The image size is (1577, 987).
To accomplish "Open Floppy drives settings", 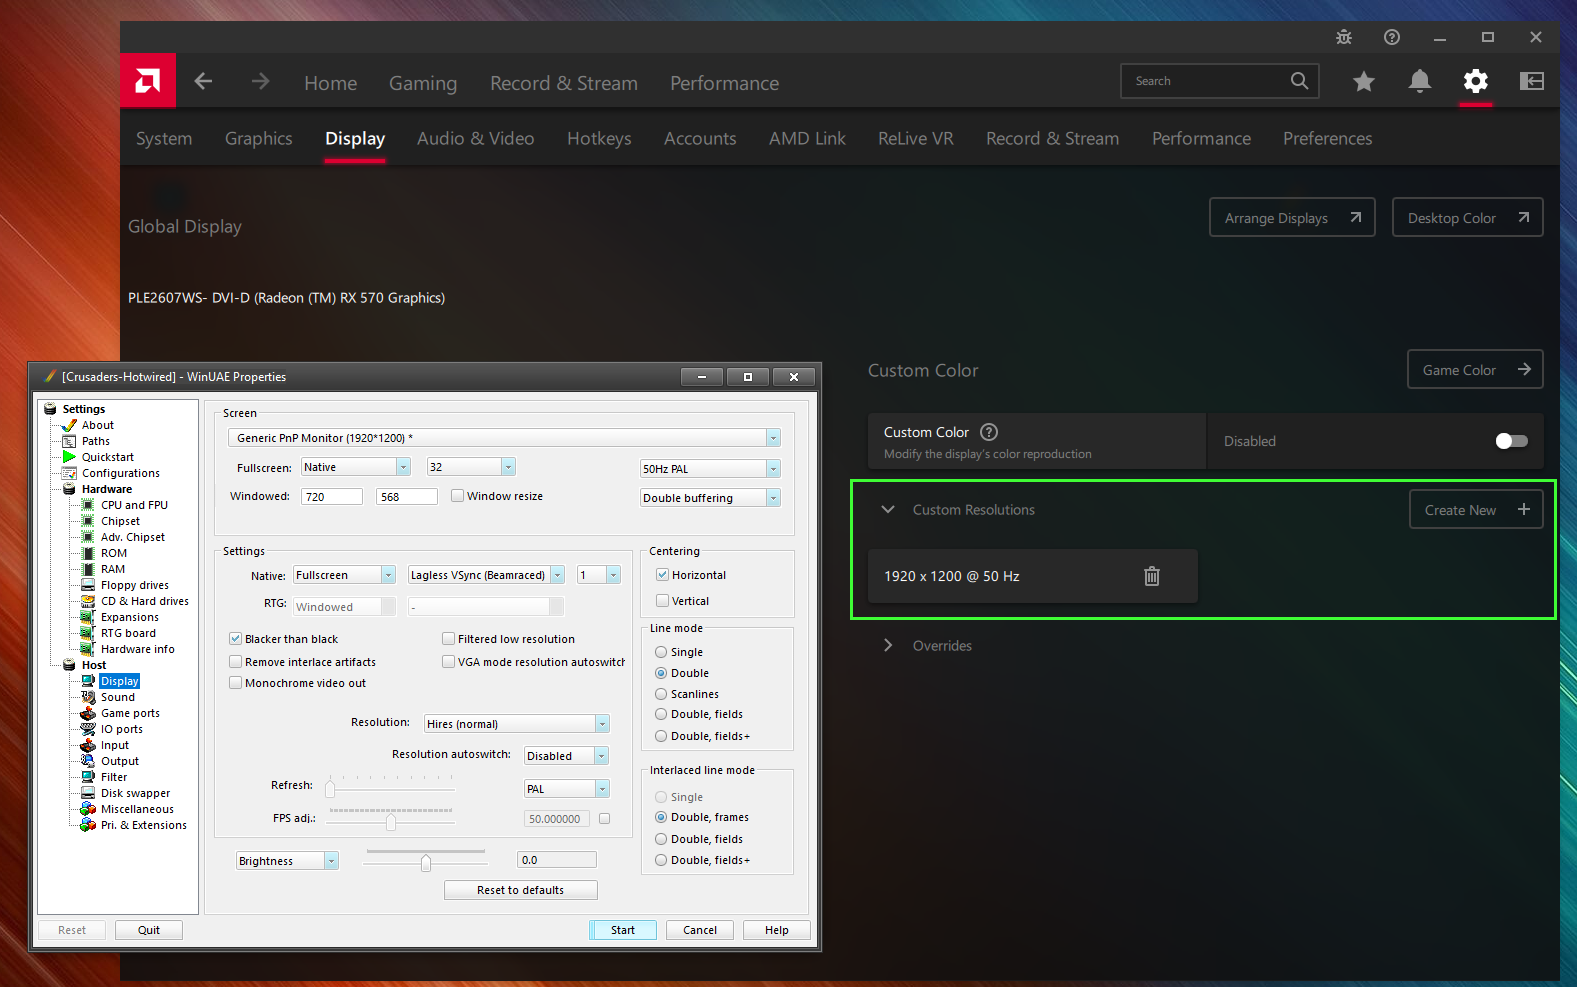I will (135, 585).
